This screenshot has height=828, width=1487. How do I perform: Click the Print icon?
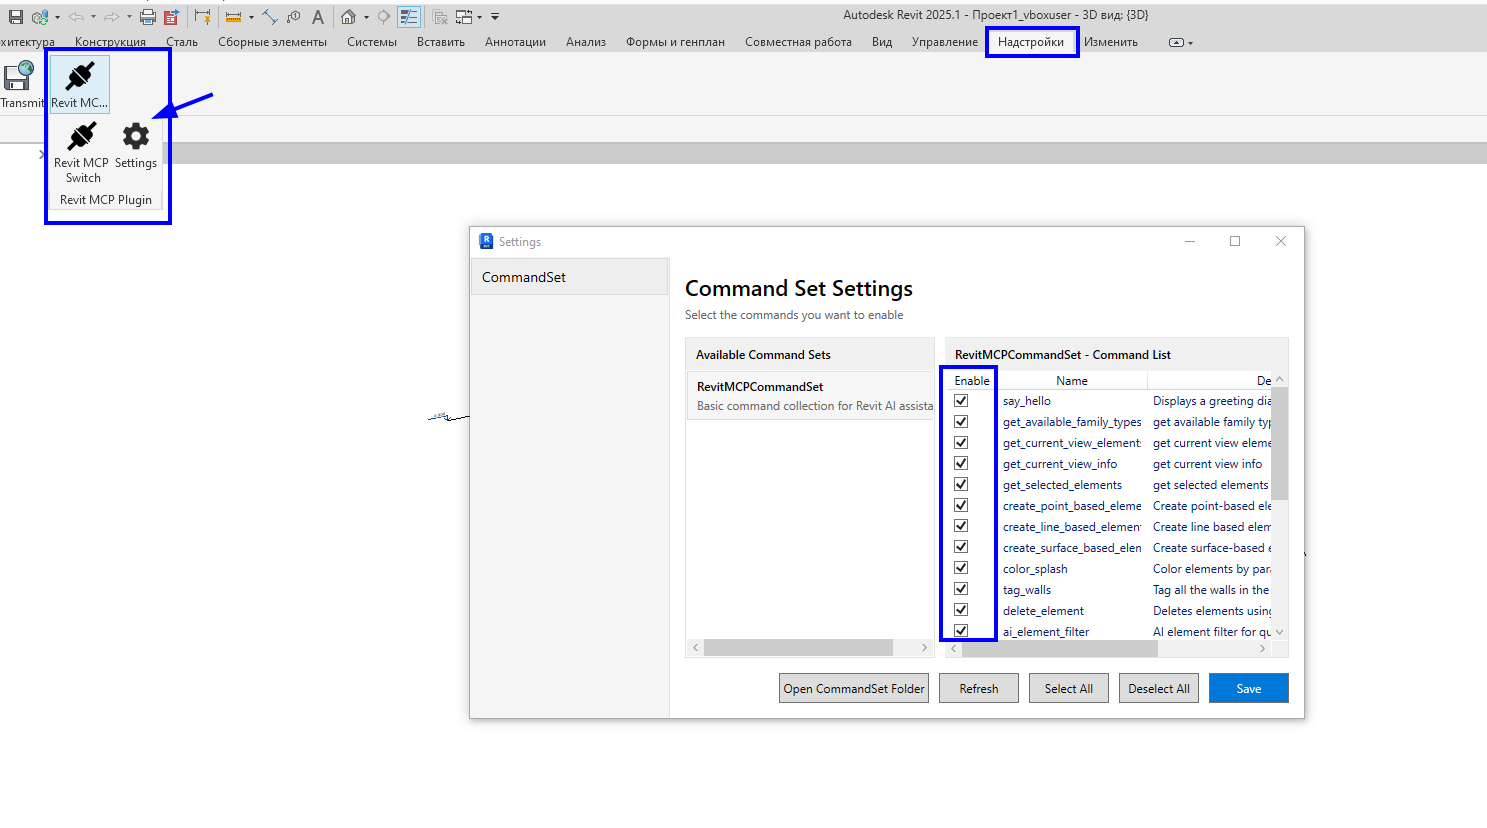[148, 17]
